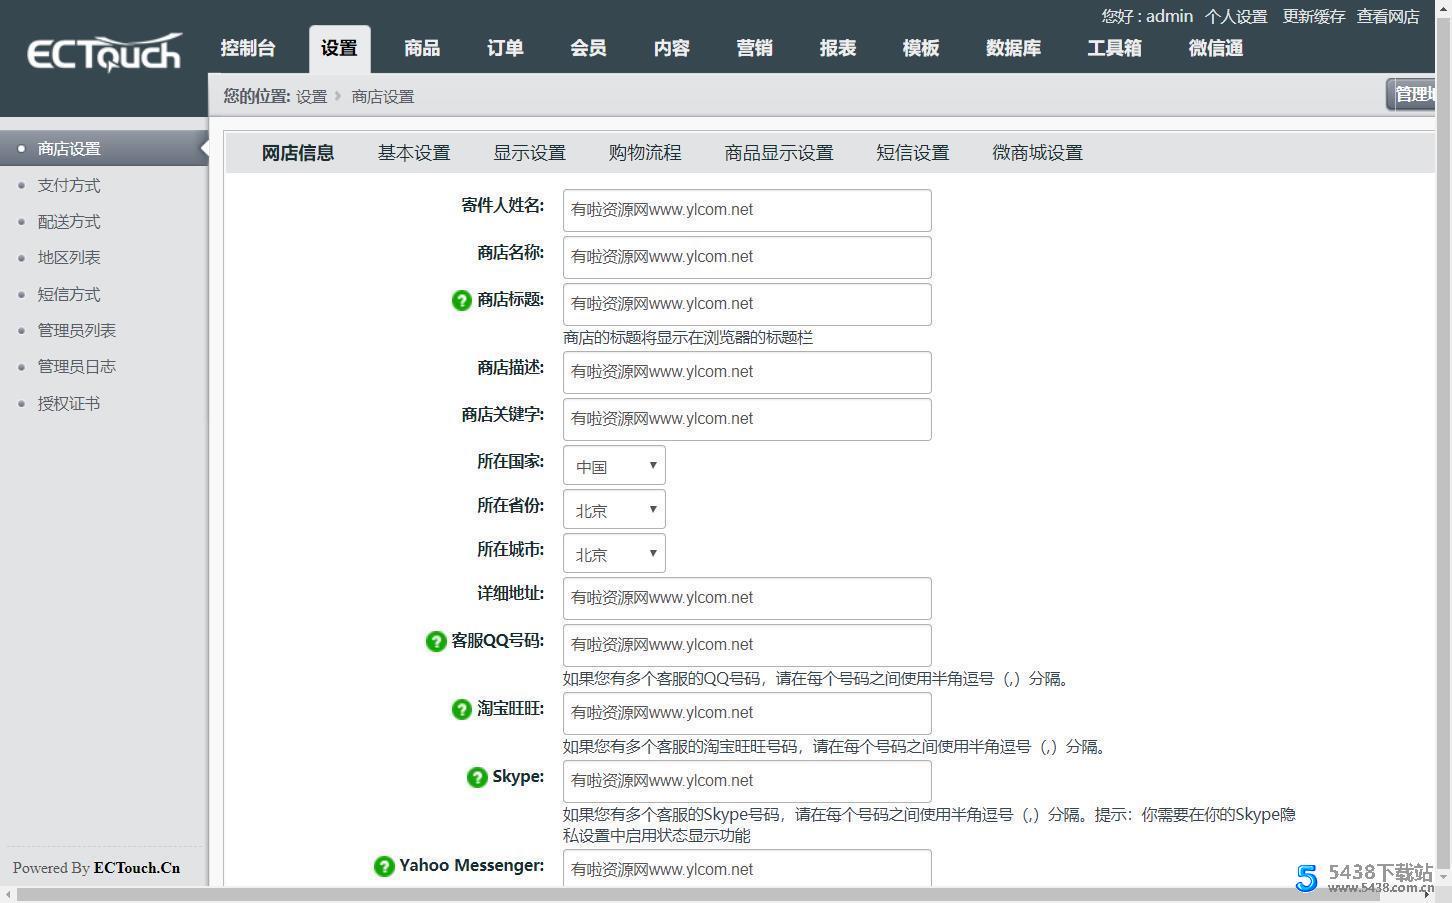Expand the 所在省份 province dropdown
This screenshot has height=903, width=1452.
point(614,510)
